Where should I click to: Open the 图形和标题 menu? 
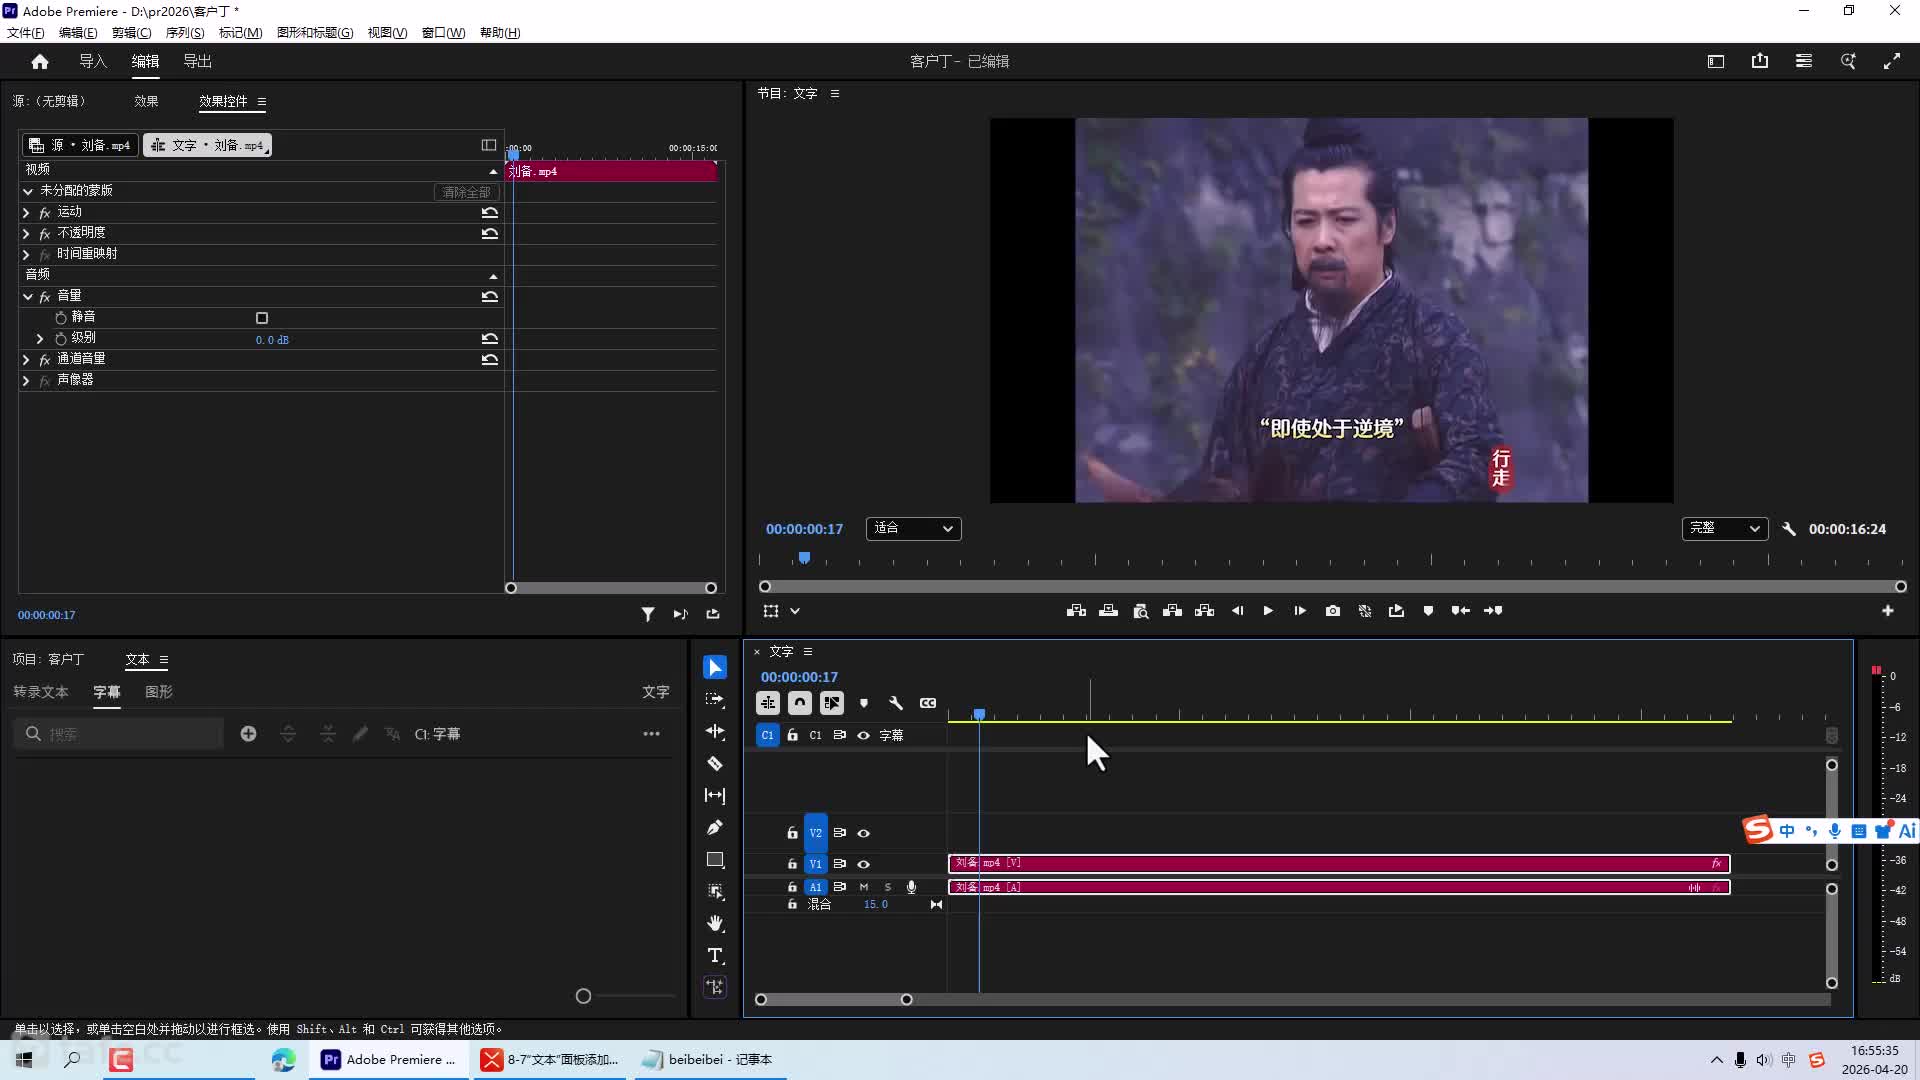[315, 33]
